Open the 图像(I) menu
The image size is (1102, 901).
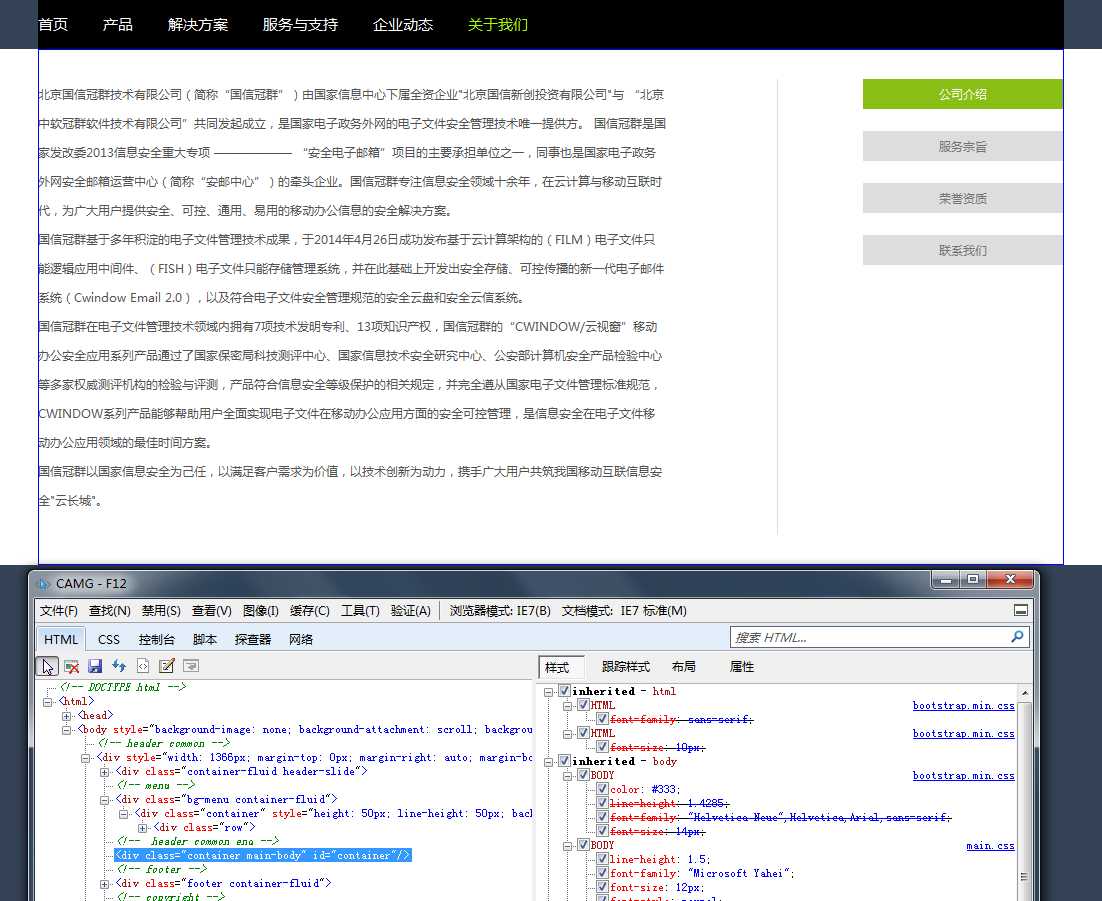[261, 611]
